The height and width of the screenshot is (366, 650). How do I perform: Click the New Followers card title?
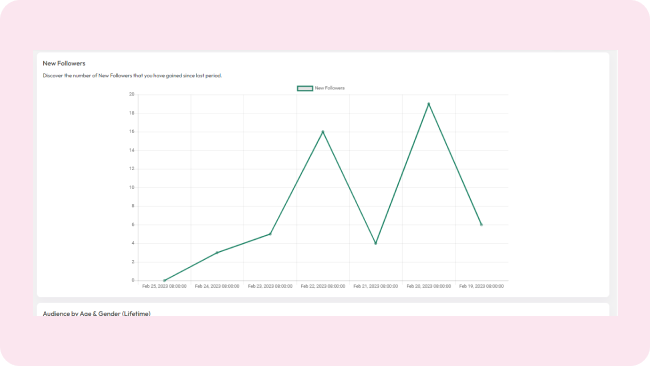(x=64, y=63)
